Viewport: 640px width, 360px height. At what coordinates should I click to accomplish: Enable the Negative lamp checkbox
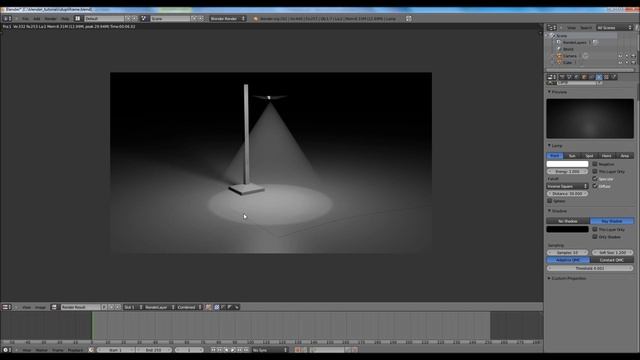pyautogui.click(x=595, y=164)
